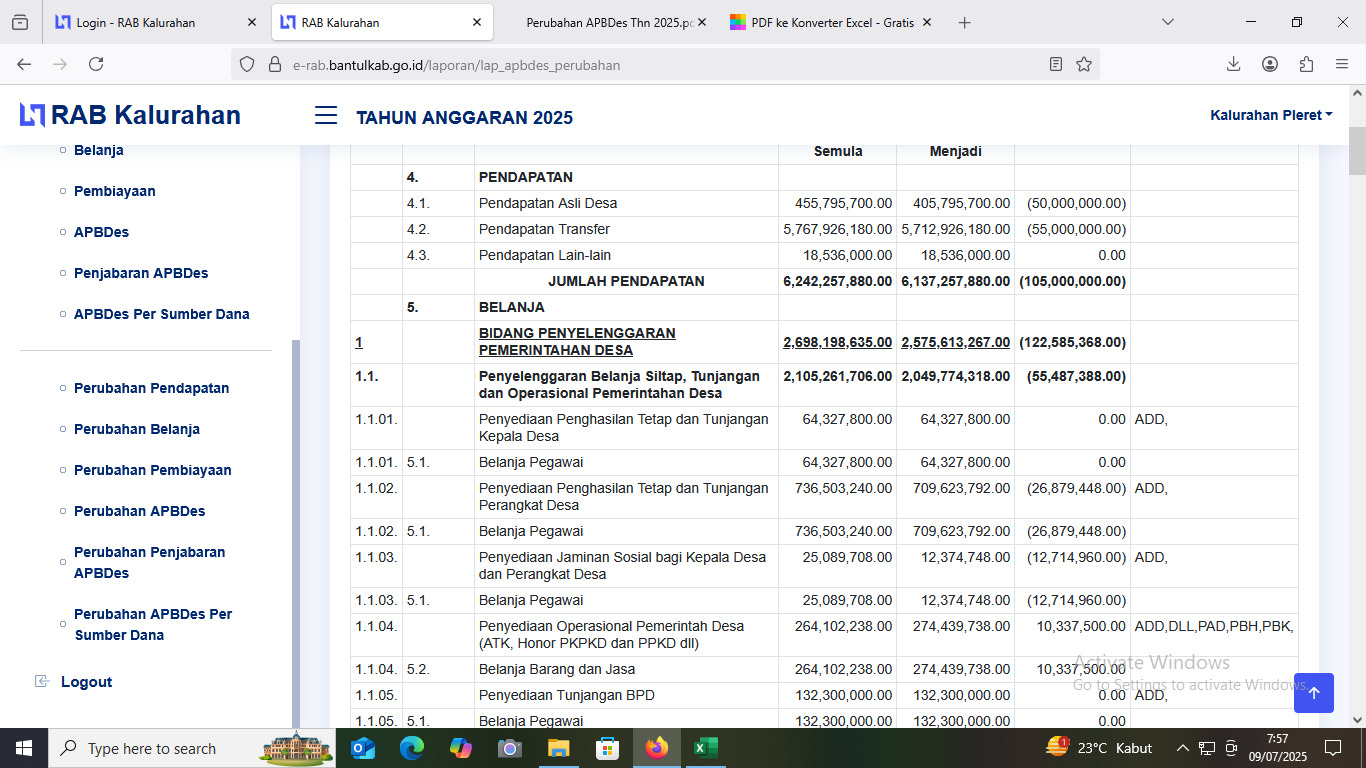Switch to Perubahan APBDes Thn 2025 tab
Screen dimensions: 1366x768
[610, 22]
